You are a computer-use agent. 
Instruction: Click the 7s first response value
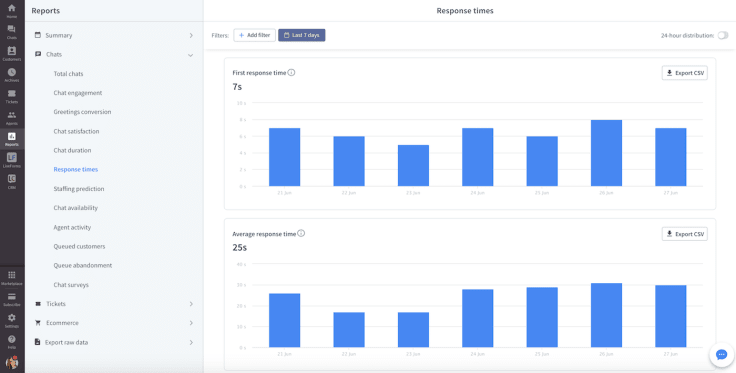click(237, 87)
